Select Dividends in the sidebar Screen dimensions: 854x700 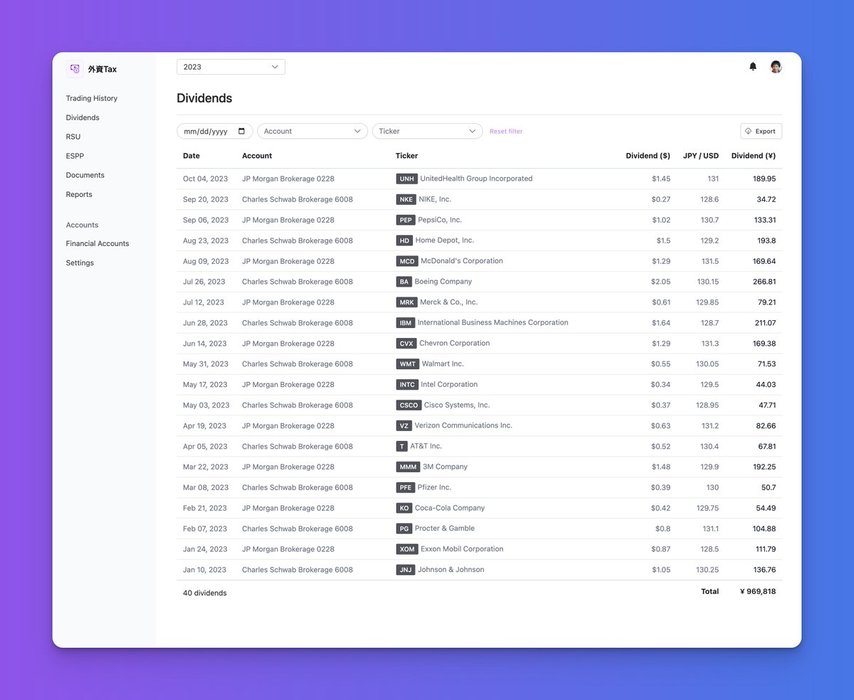[83, 118]
